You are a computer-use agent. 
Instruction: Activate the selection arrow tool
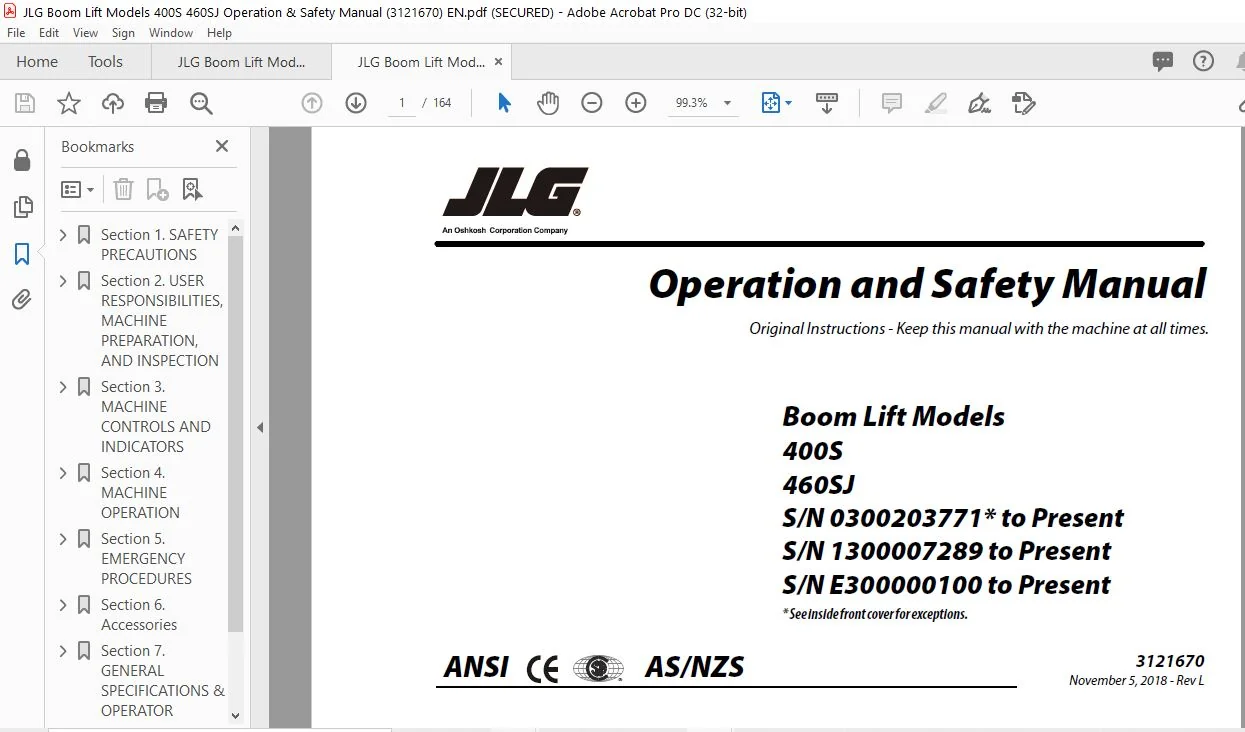pyautogui.click(x=504, y=103)
